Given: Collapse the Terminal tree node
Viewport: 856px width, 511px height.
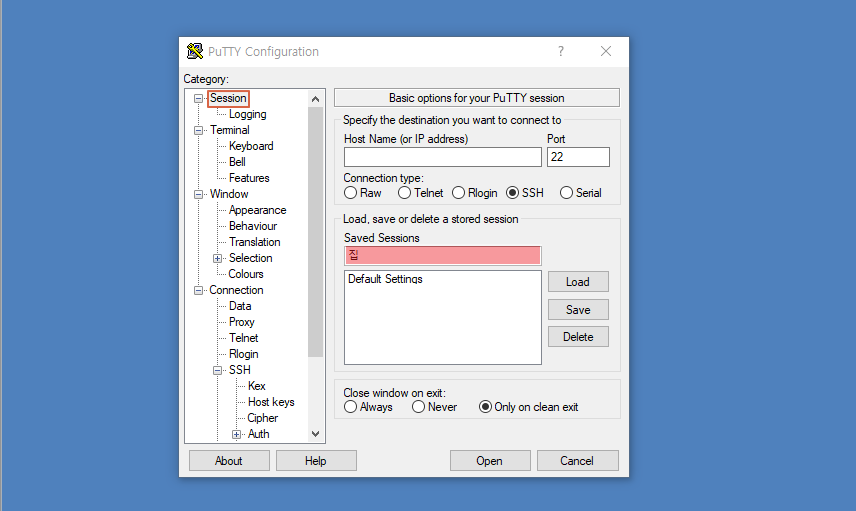Looking at the screenshot, I should 199,130.
